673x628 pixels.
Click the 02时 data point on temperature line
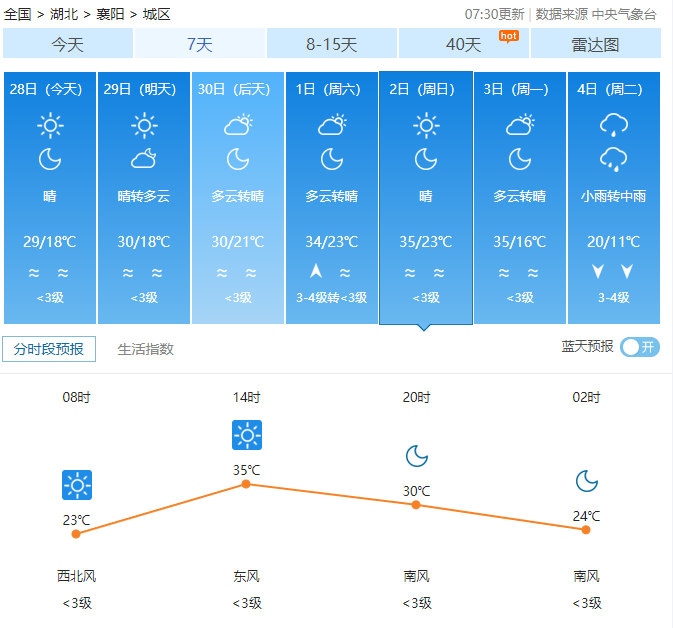click(586, 530)
